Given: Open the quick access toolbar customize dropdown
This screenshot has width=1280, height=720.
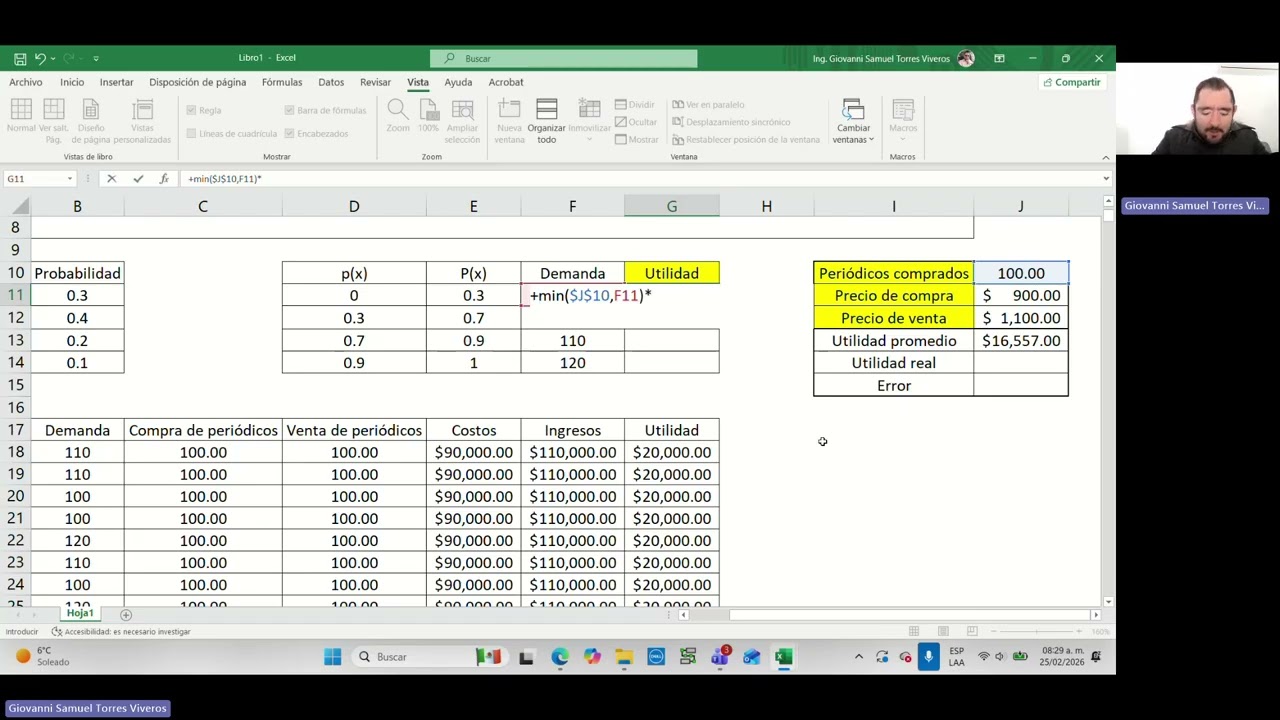Looking at the screenshot, I should (x=96, y=58).
